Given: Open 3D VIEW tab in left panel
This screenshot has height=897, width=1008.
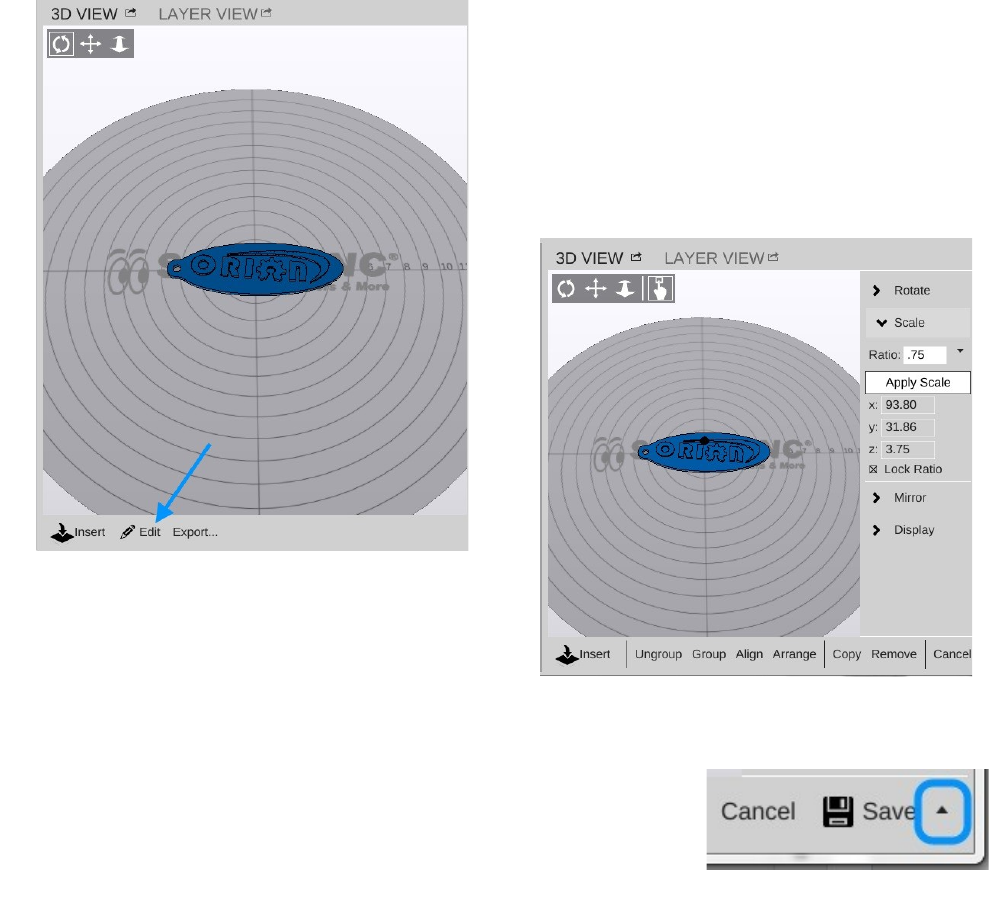Looking at the screenshot, I should click(x=84, y=14).
